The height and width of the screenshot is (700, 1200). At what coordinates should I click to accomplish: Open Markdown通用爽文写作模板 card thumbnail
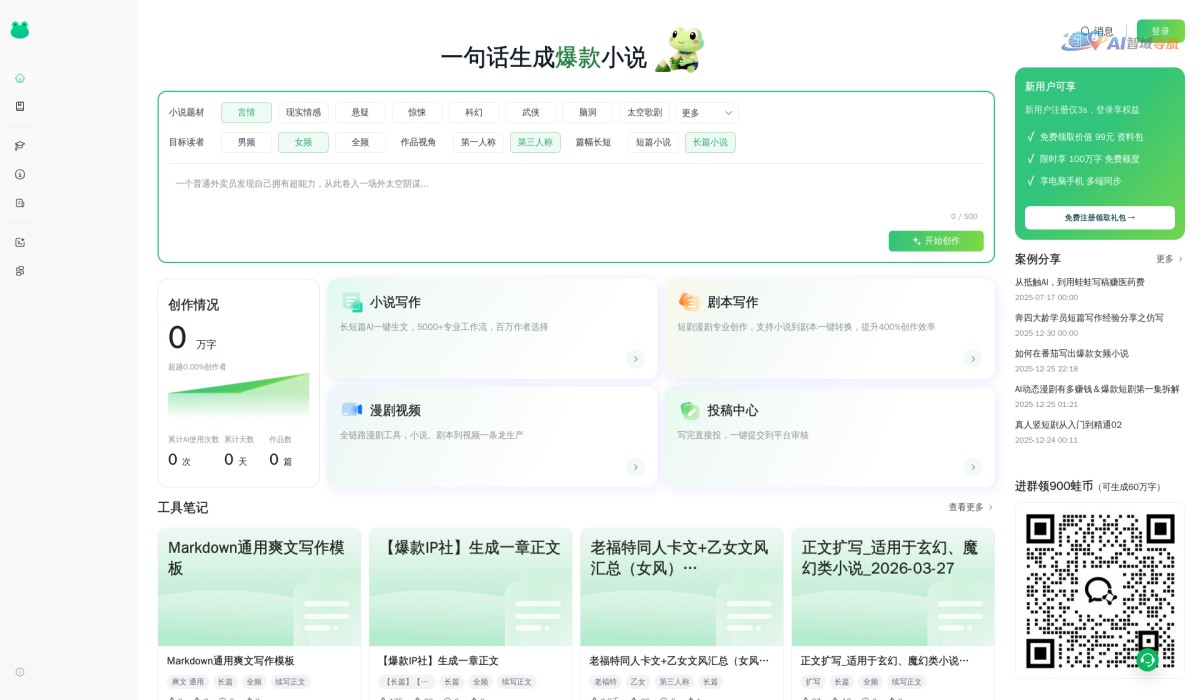[259, 587]
